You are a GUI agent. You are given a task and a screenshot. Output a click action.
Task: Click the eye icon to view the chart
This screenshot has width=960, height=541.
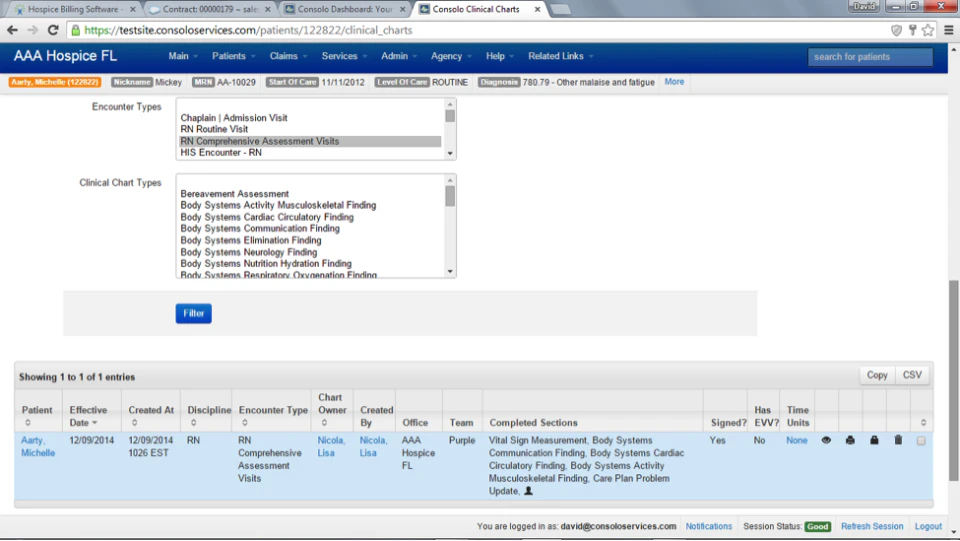(826, 440)
